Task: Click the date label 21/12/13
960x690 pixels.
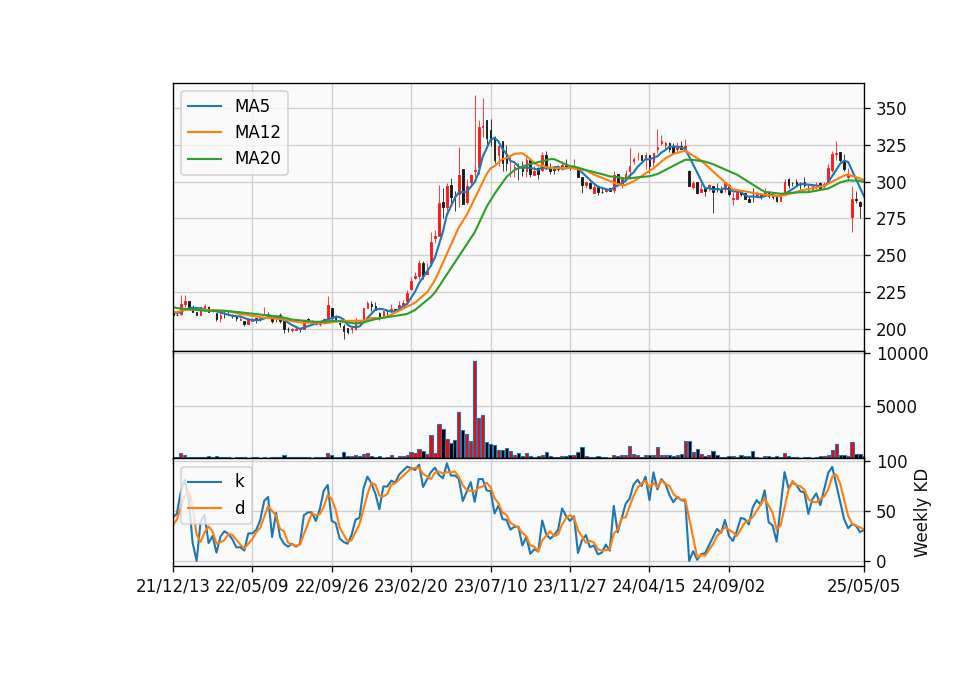Action: click(173, 587)
